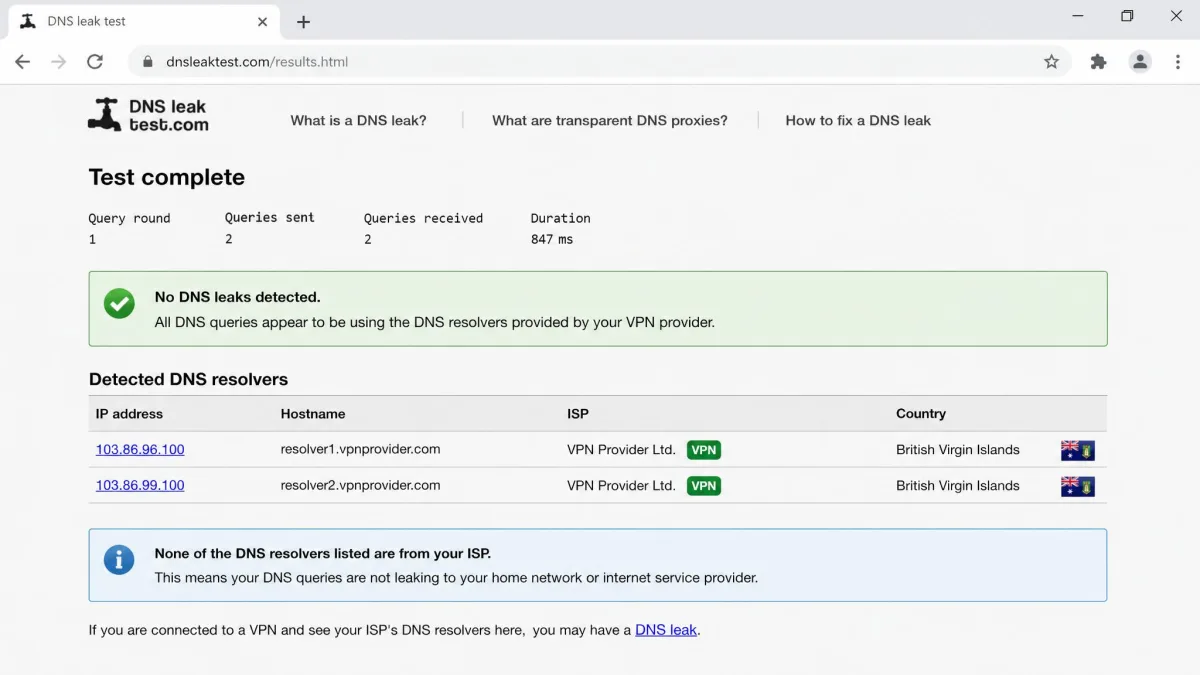Click 'British Virgin Islands' in first row
The image size is (1200, 675).
click(958, 450)
